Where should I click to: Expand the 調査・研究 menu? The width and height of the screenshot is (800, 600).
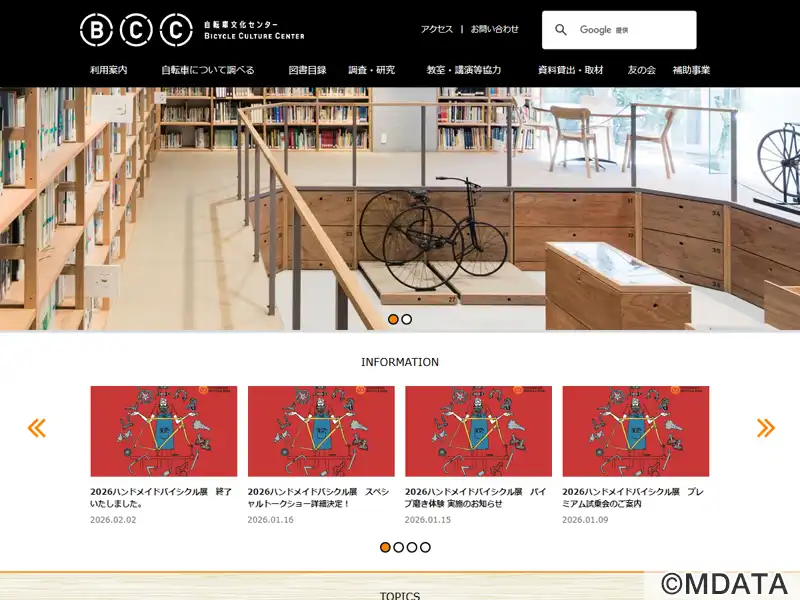pos(371,70)
